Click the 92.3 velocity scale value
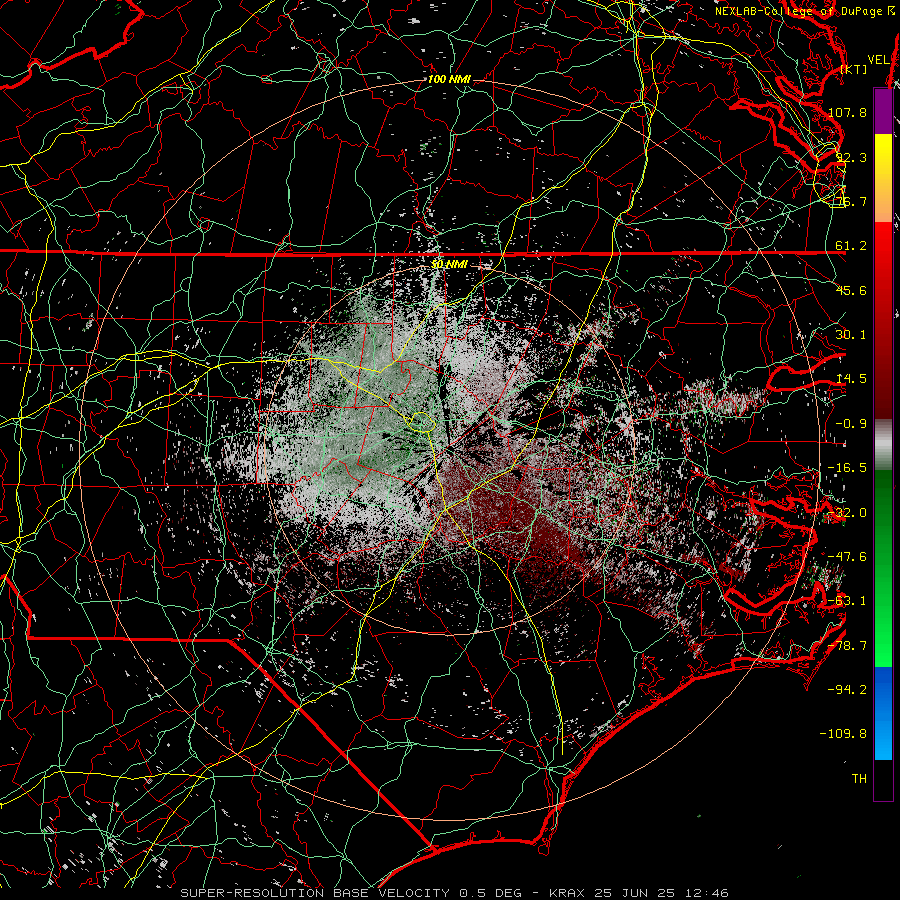900x900 pixels. 851,157
